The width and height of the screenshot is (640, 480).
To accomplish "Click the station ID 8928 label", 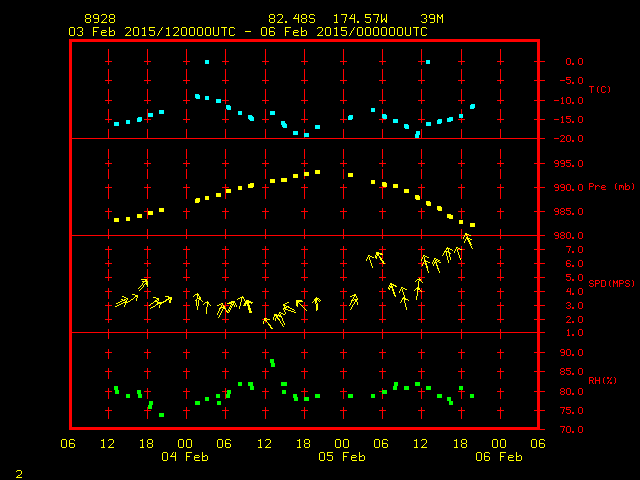I will (99, 19).
